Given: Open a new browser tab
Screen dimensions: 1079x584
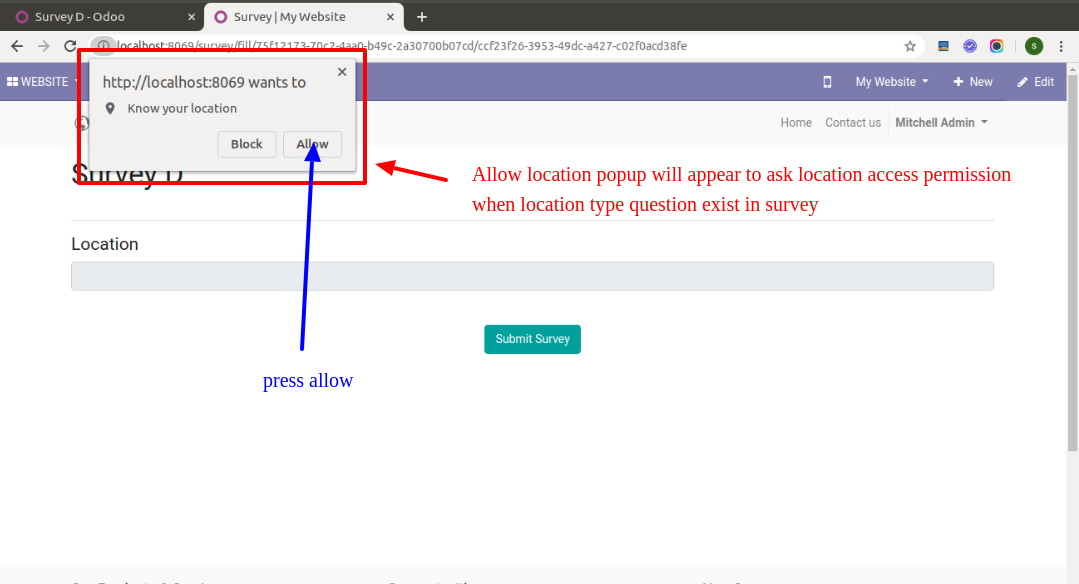Looking at the screenshot, I should [x=422, y=17].
